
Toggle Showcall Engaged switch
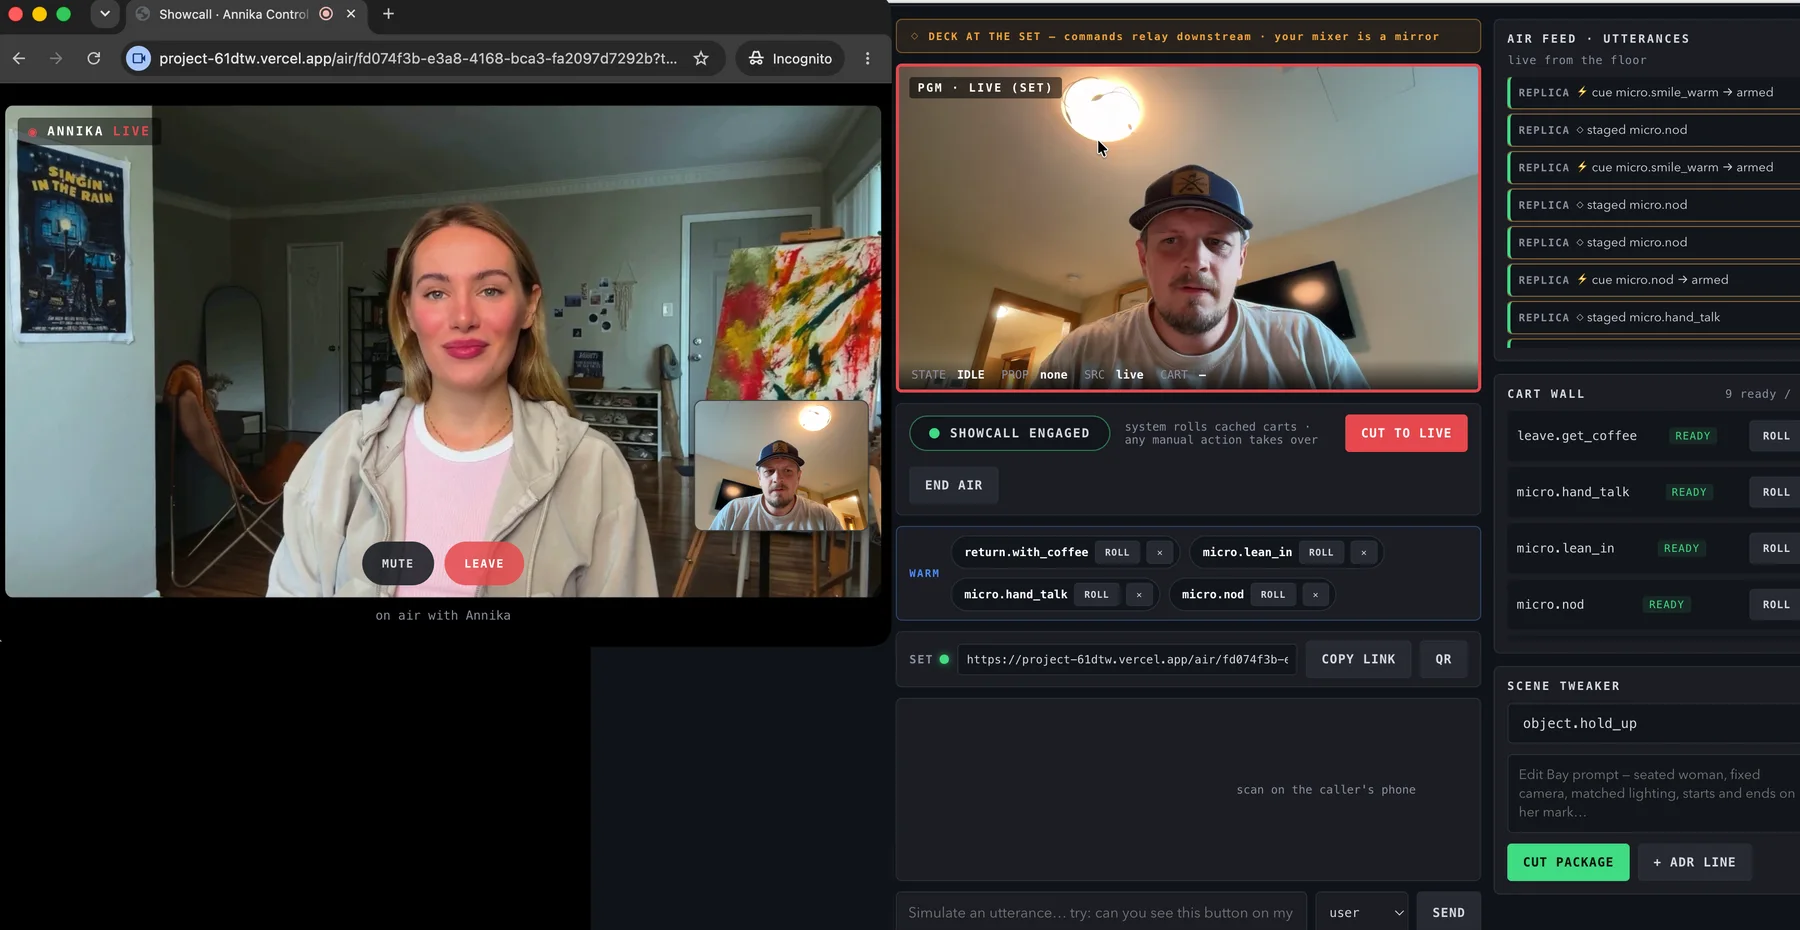click(x=1009, y=433)
